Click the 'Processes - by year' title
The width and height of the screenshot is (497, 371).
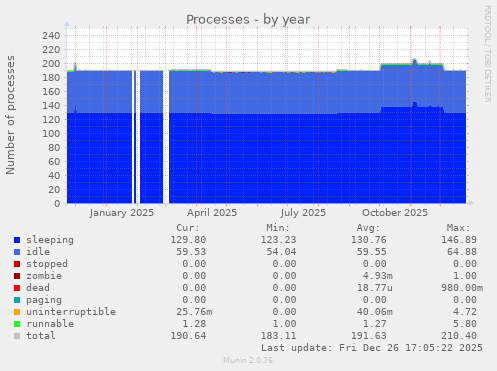click(248, 20)
